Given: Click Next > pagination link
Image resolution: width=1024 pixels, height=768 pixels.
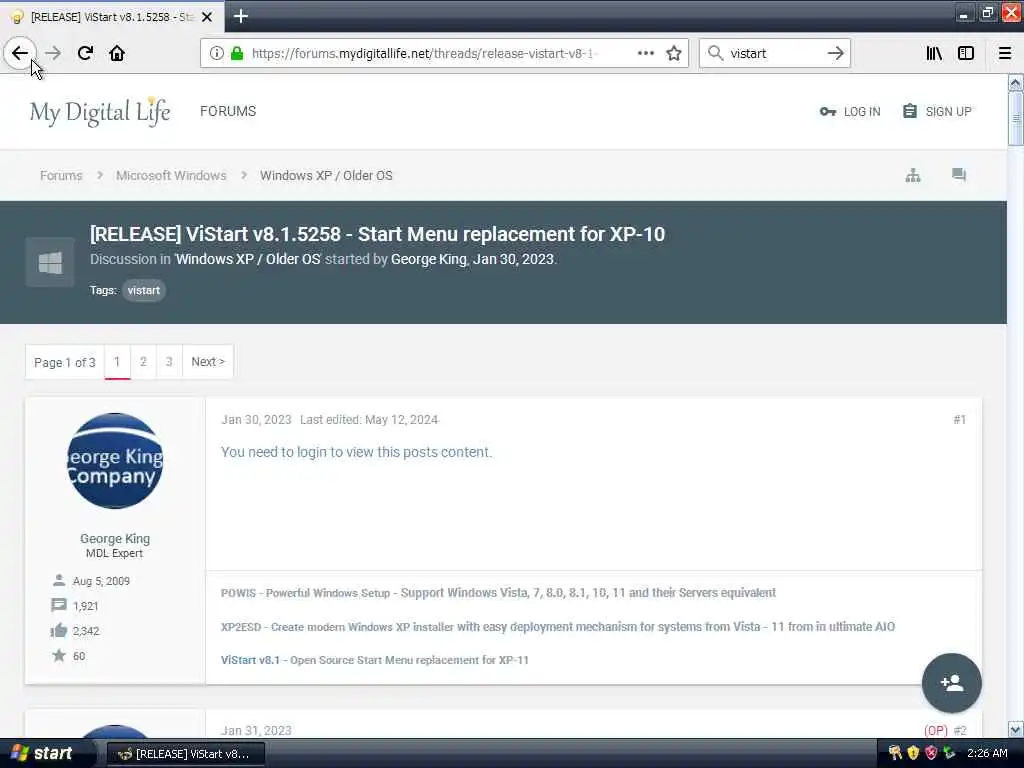Looking at the screenshot, I should point(208,361).
